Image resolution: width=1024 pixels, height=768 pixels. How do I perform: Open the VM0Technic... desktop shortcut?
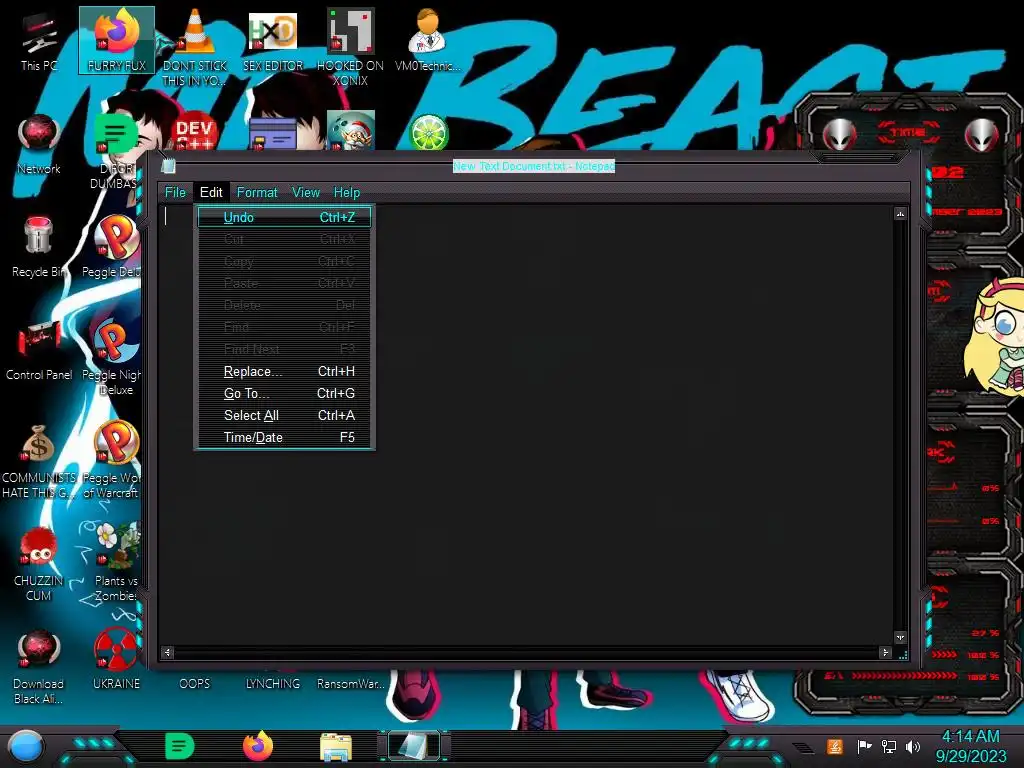[428, 40]
